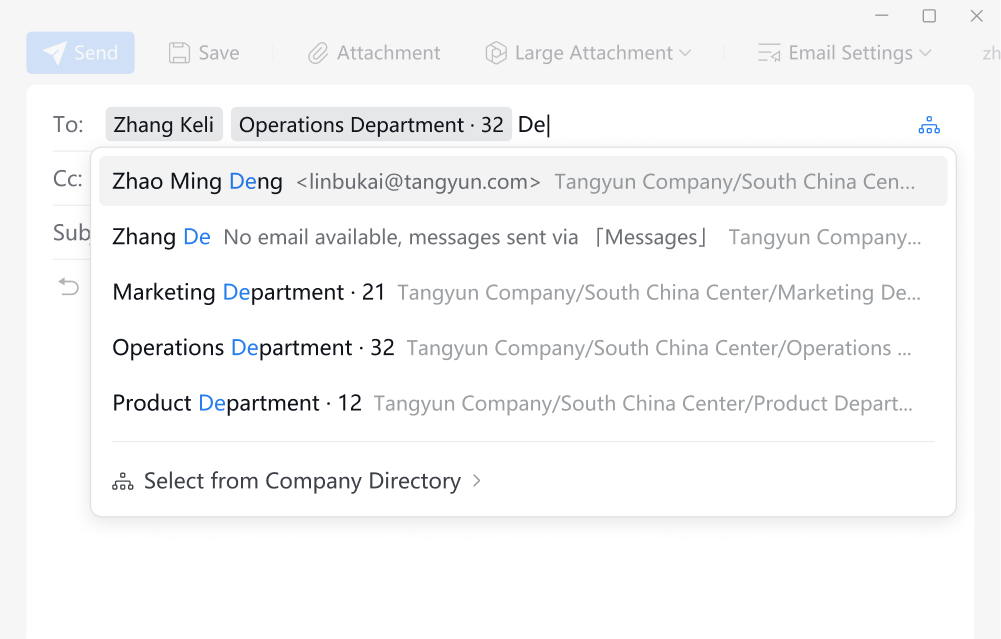Click the Zhang Keli recipient chip
This screenshot has width=1001, height=639.
(x=164, y=125)
